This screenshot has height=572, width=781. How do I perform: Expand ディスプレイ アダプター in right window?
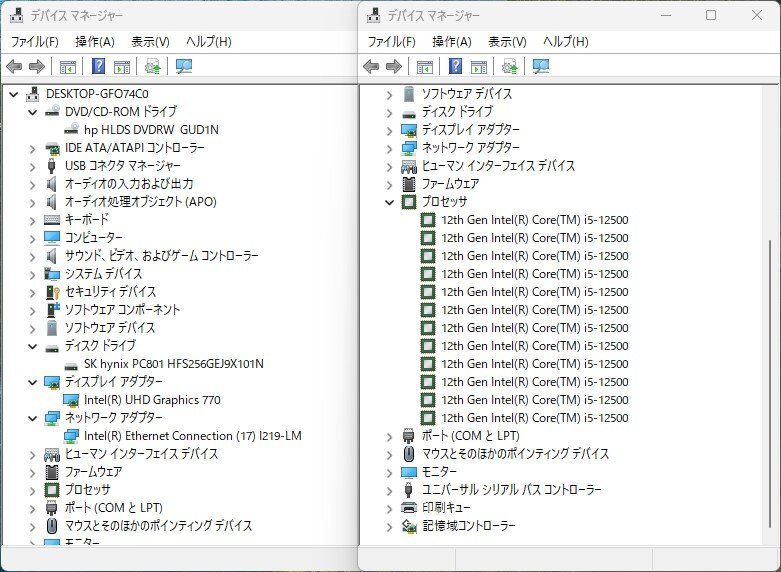[390, 130]
